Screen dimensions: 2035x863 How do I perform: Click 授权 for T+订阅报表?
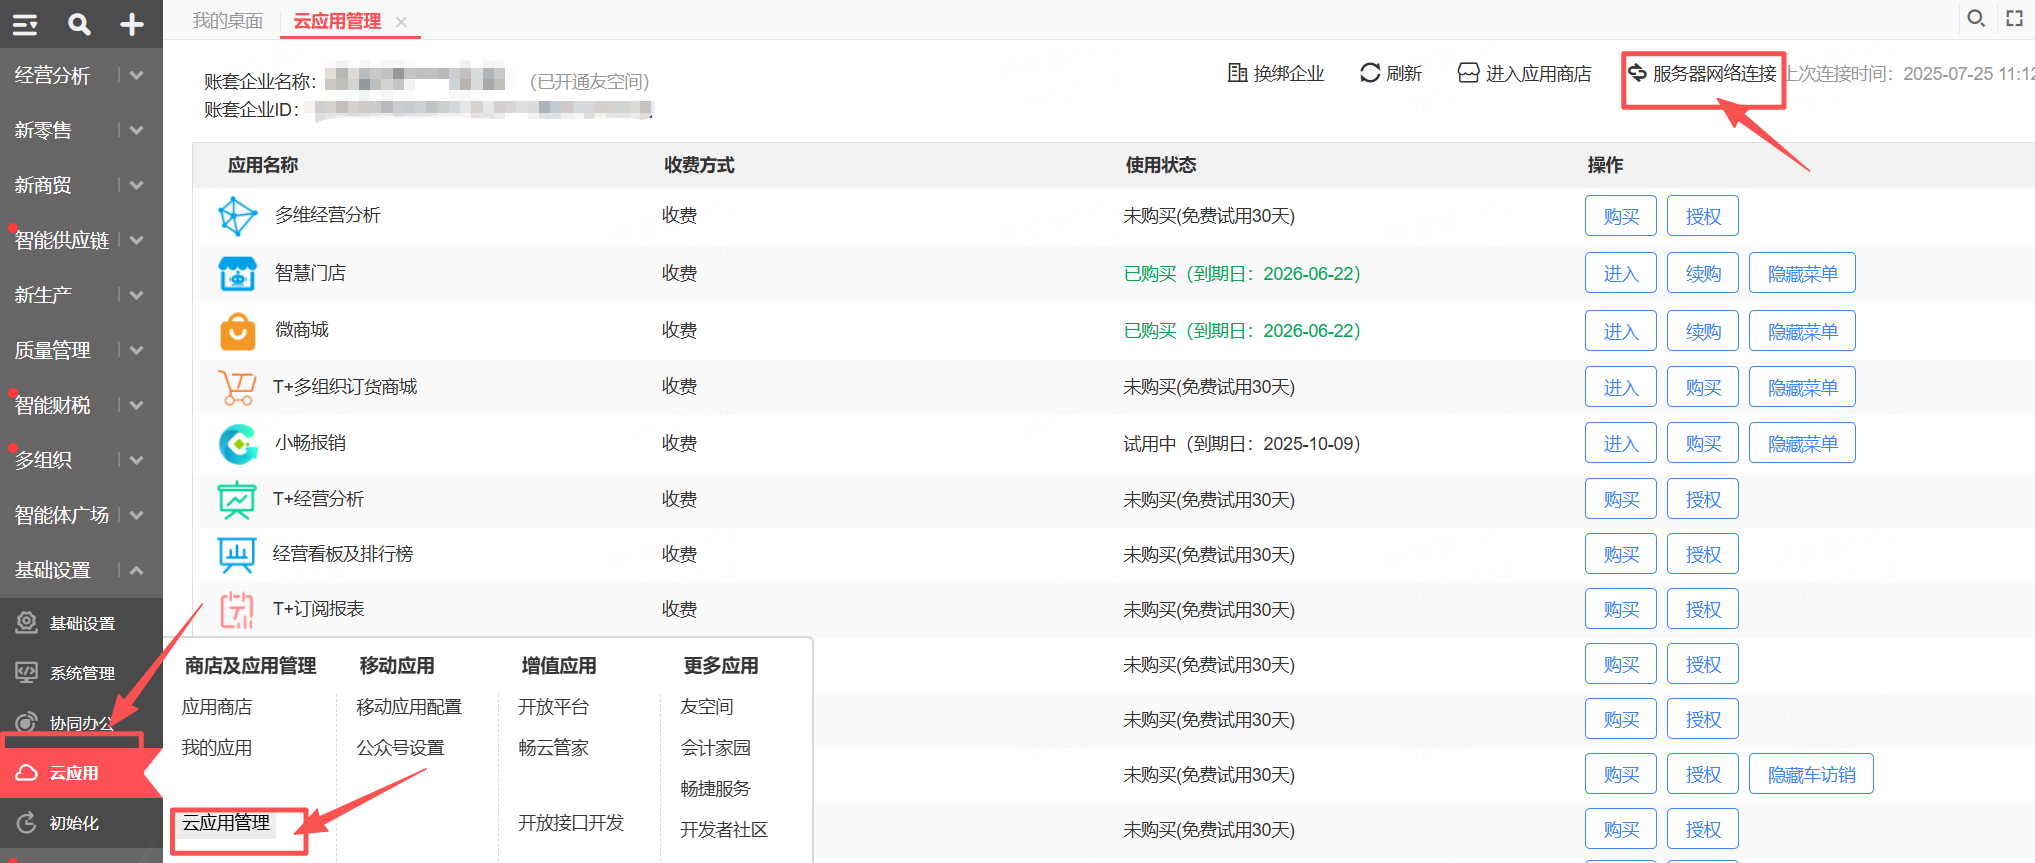click(1703, 609)
